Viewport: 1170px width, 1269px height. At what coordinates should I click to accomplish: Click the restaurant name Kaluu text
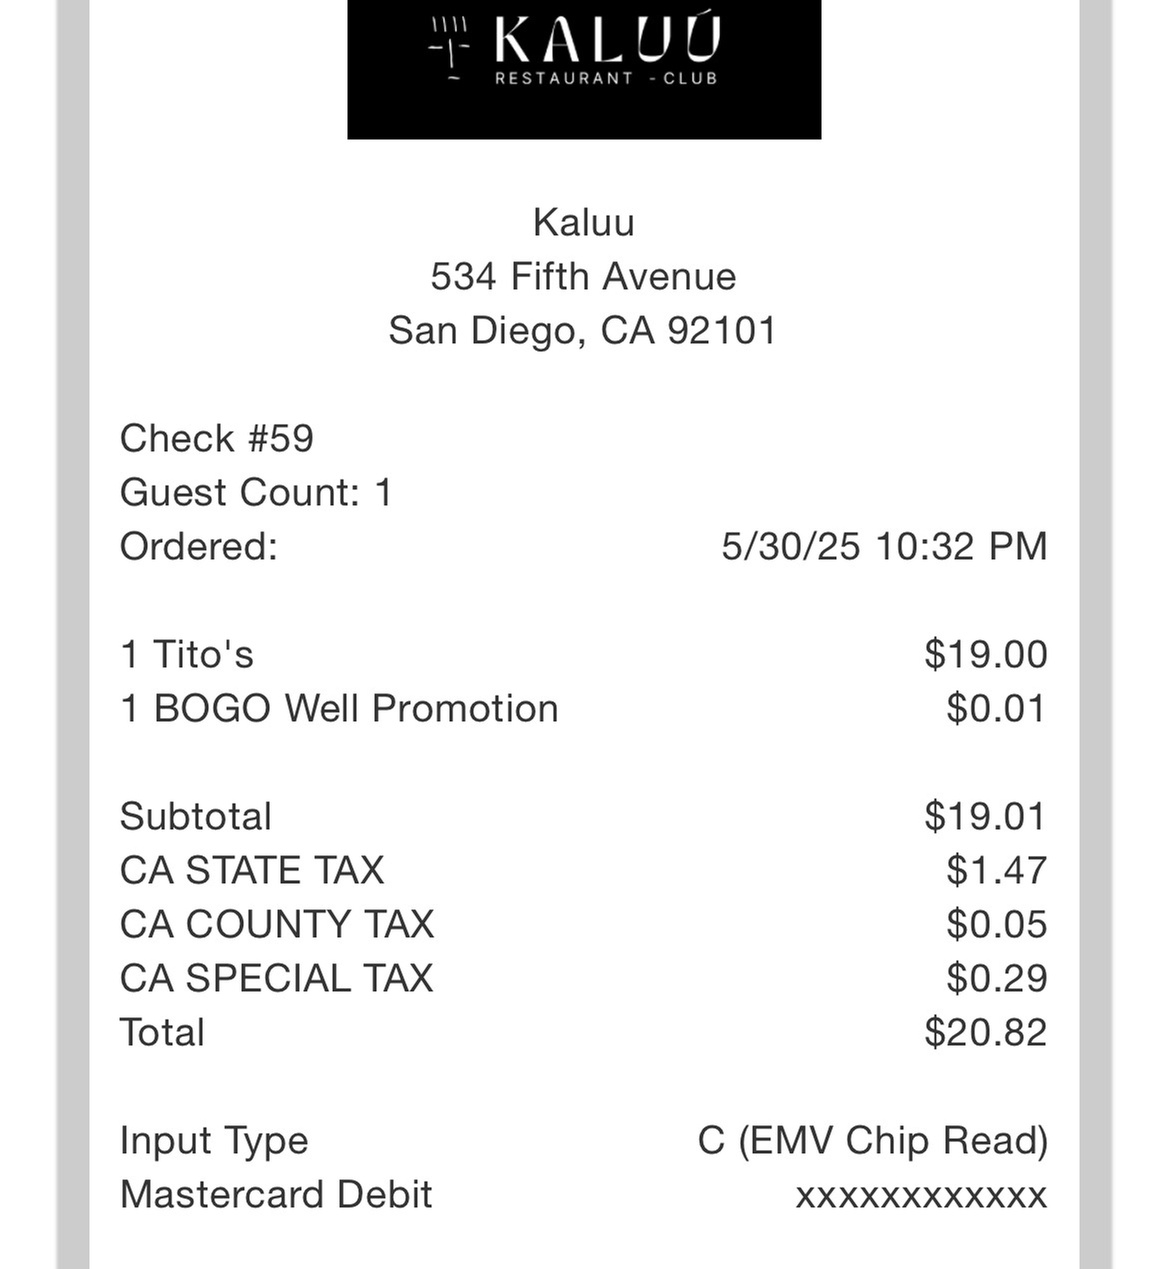coord(584,222)
